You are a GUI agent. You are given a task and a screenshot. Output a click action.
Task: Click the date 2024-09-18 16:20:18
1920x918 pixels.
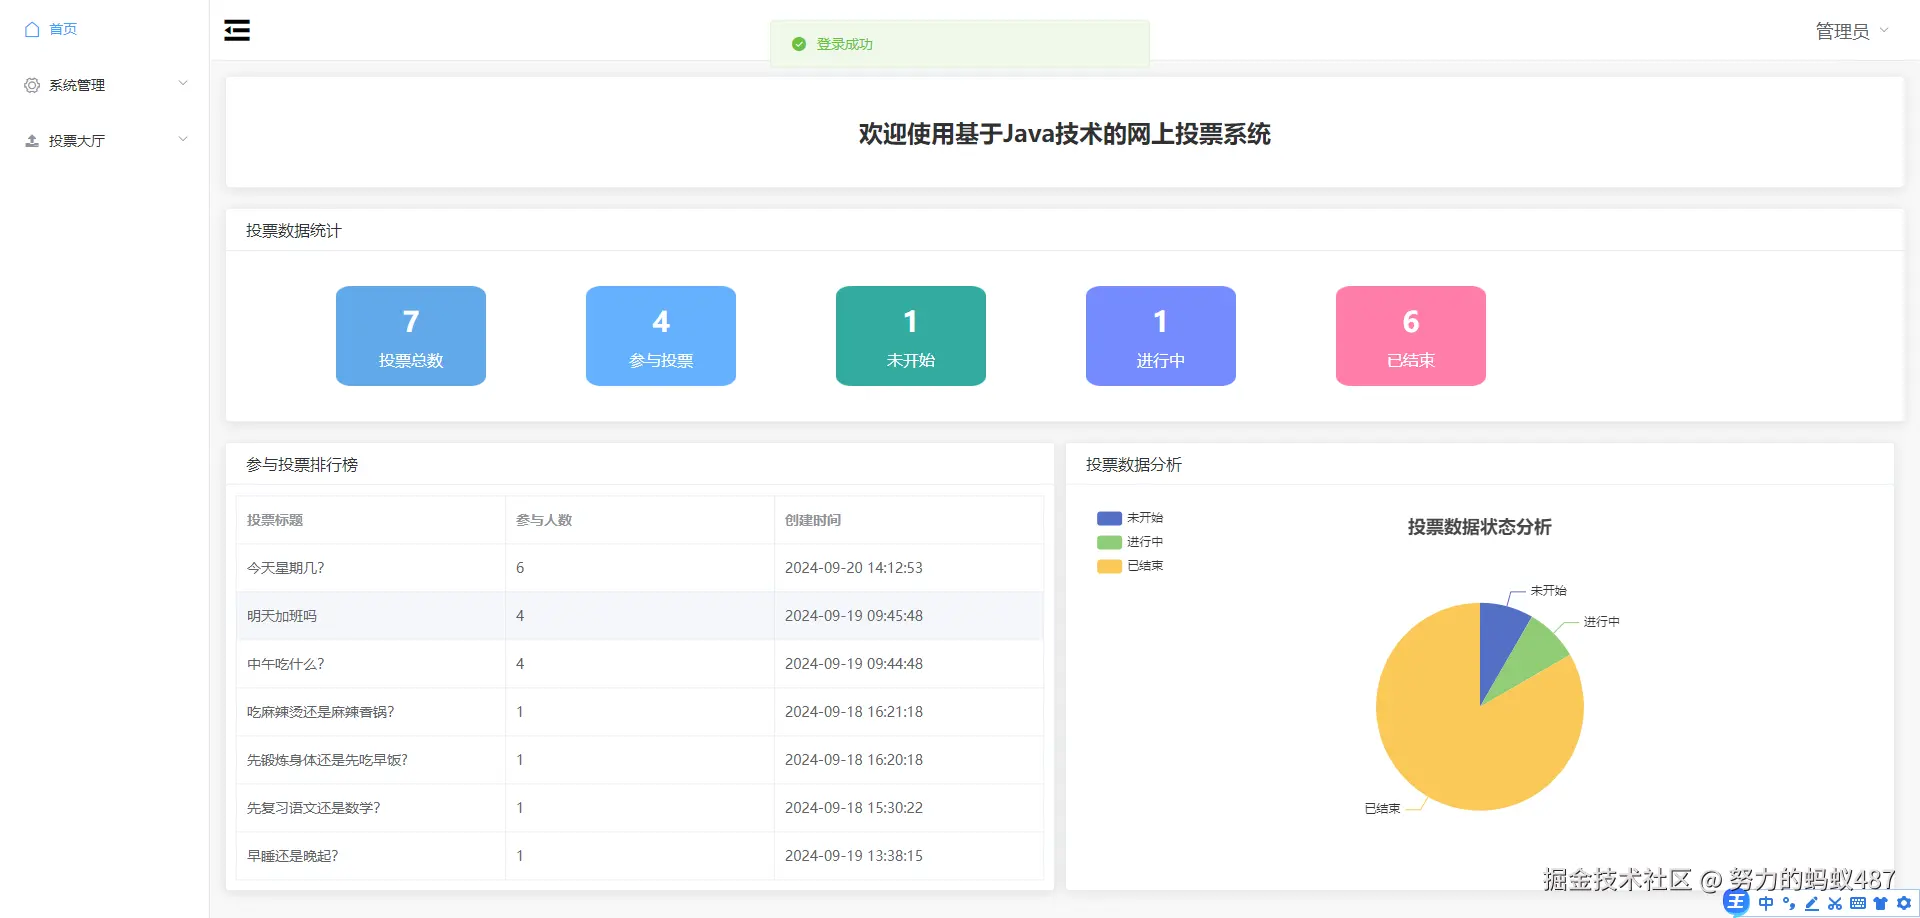854,760
